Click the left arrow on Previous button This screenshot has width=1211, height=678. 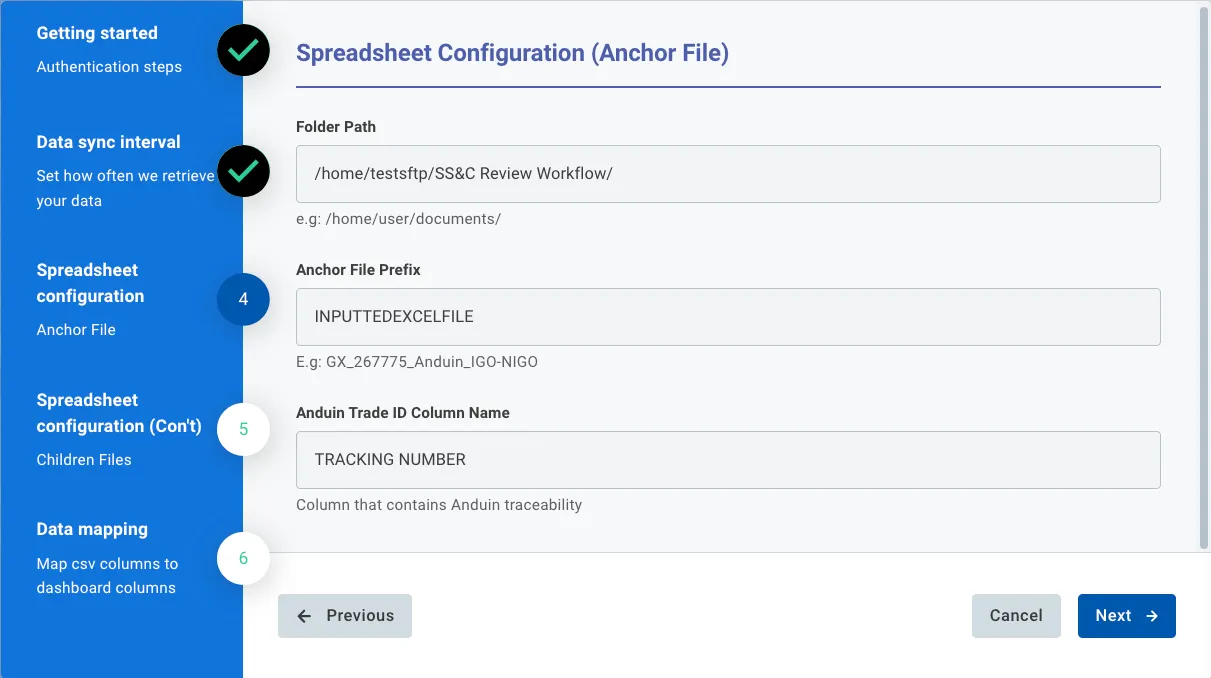[x=305, y=616]
